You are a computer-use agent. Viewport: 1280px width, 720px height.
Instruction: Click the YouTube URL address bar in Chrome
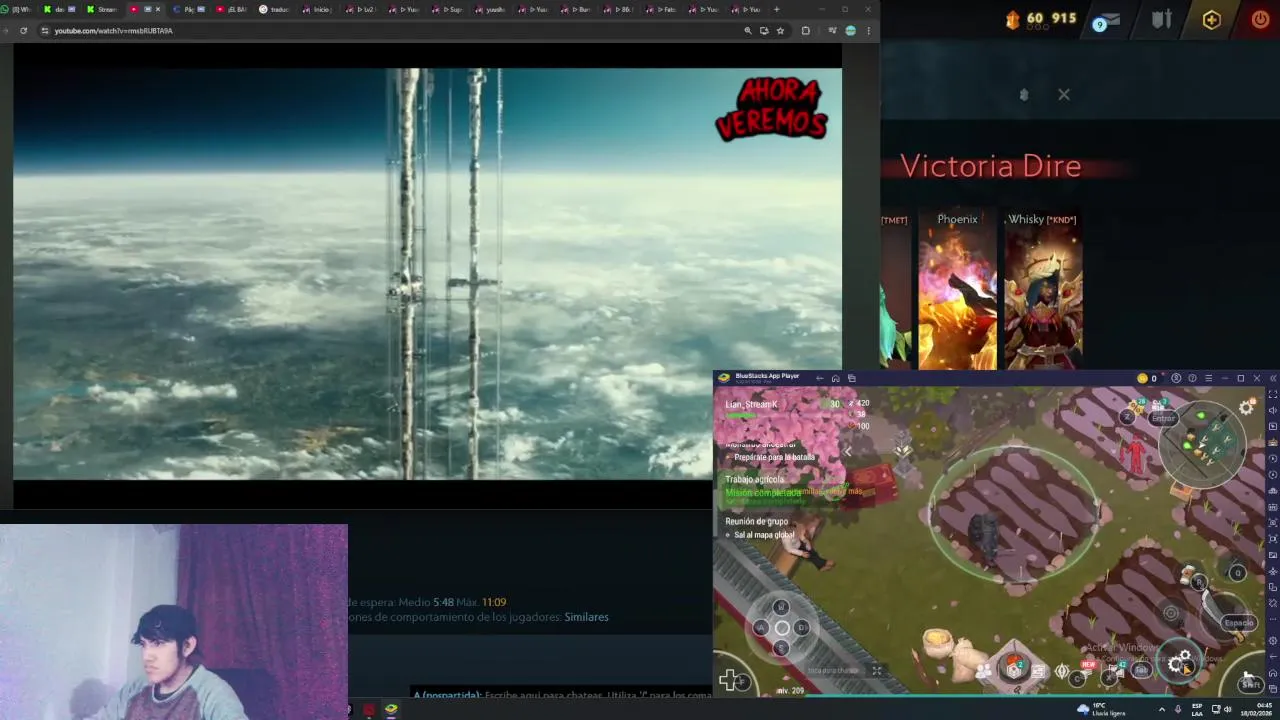(390, 31)
